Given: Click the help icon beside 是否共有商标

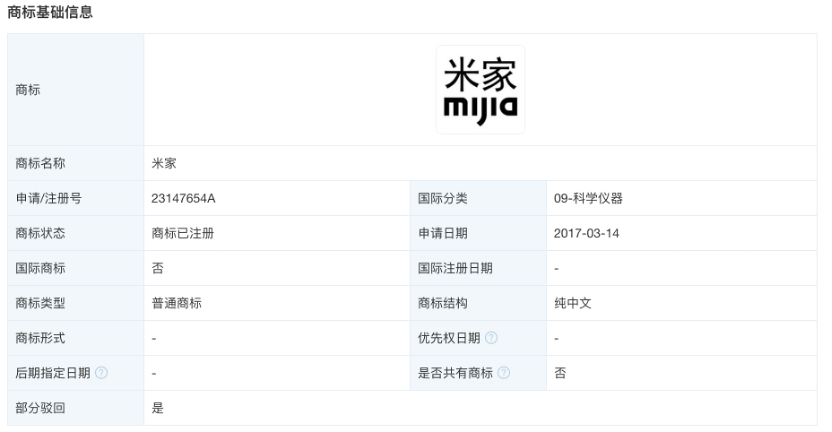Looking at the screenshot, I should coord(503,373).
